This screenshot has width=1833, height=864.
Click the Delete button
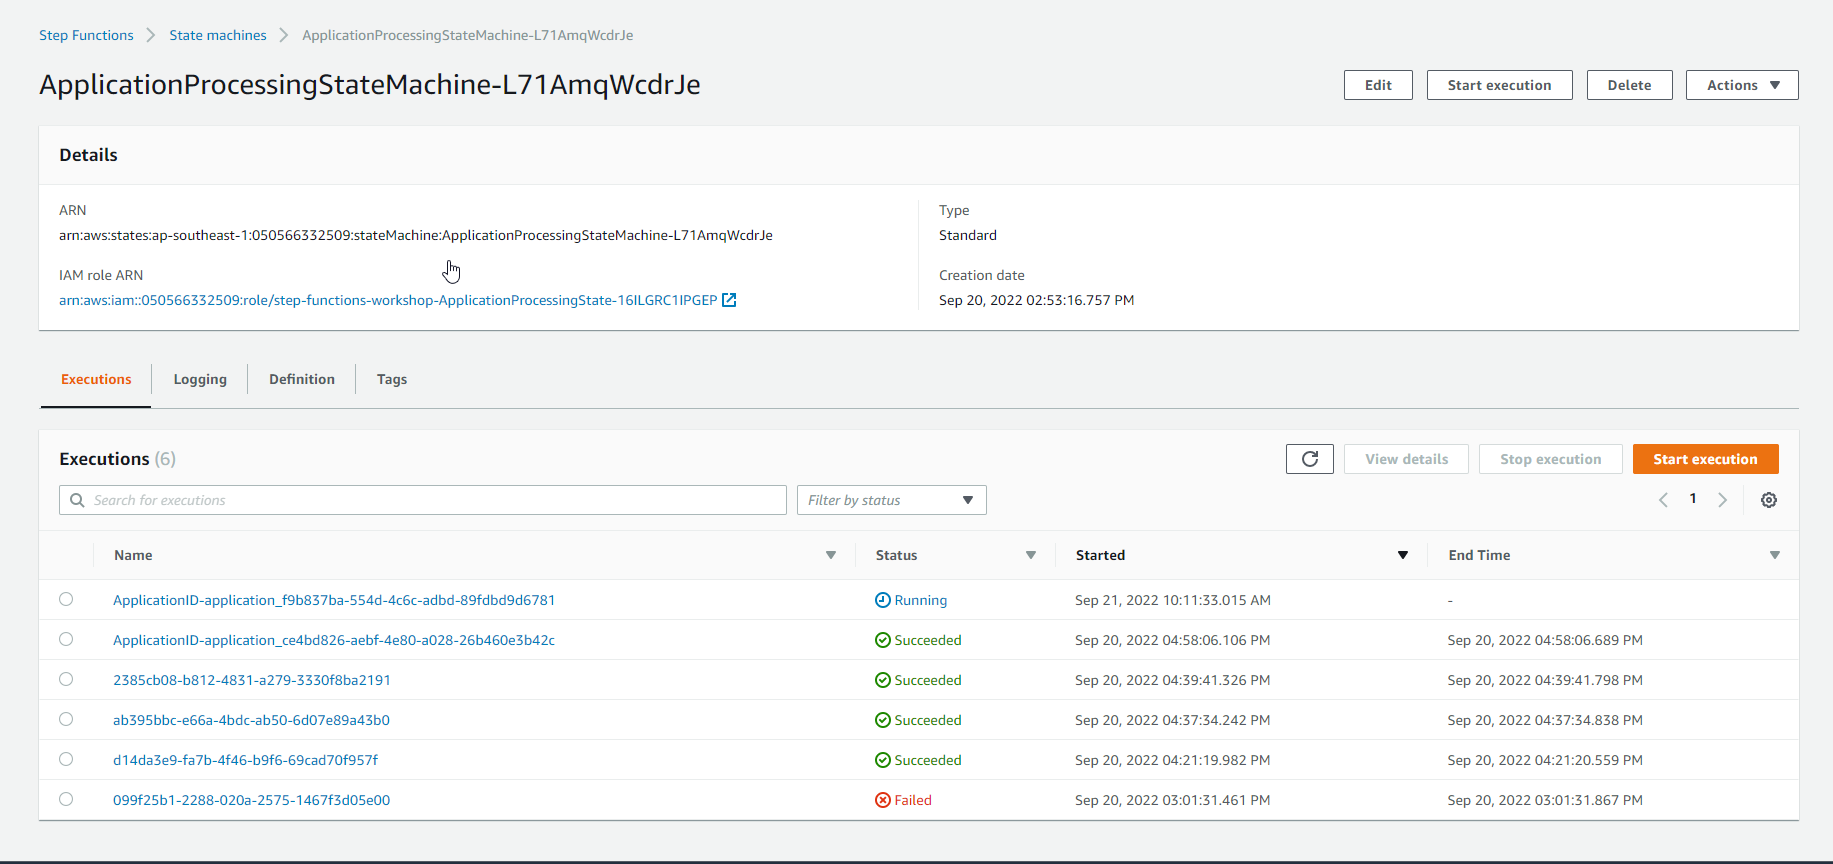click(x=1629, y=85)
